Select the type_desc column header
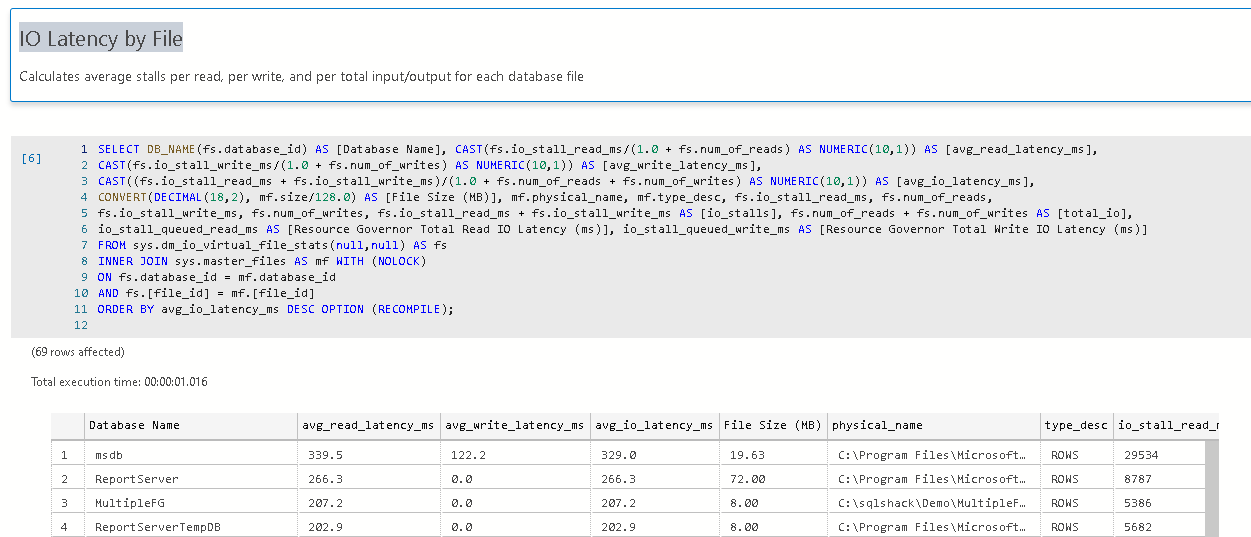 pos(1075,425)
